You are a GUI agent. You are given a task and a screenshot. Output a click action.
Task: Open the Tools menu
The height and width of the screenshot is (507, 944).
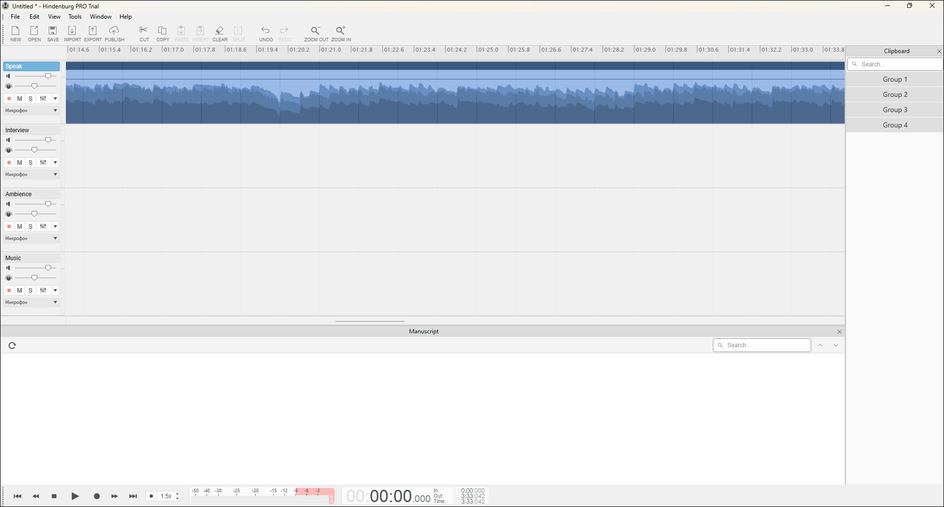tap(75, 17)
